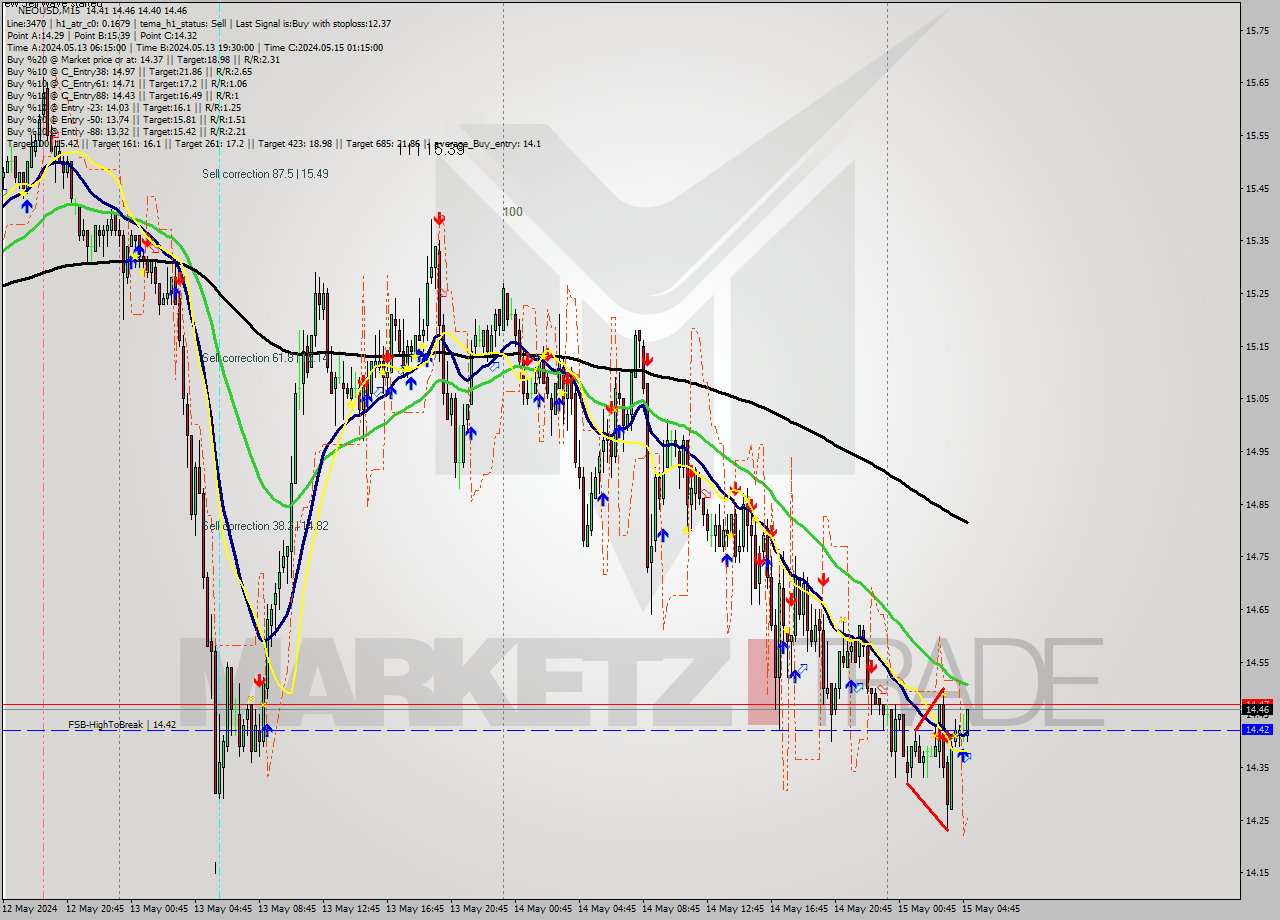Click the 15.25 price axis label
This screenshot has width=1280, height=920.
[1257, 293]
